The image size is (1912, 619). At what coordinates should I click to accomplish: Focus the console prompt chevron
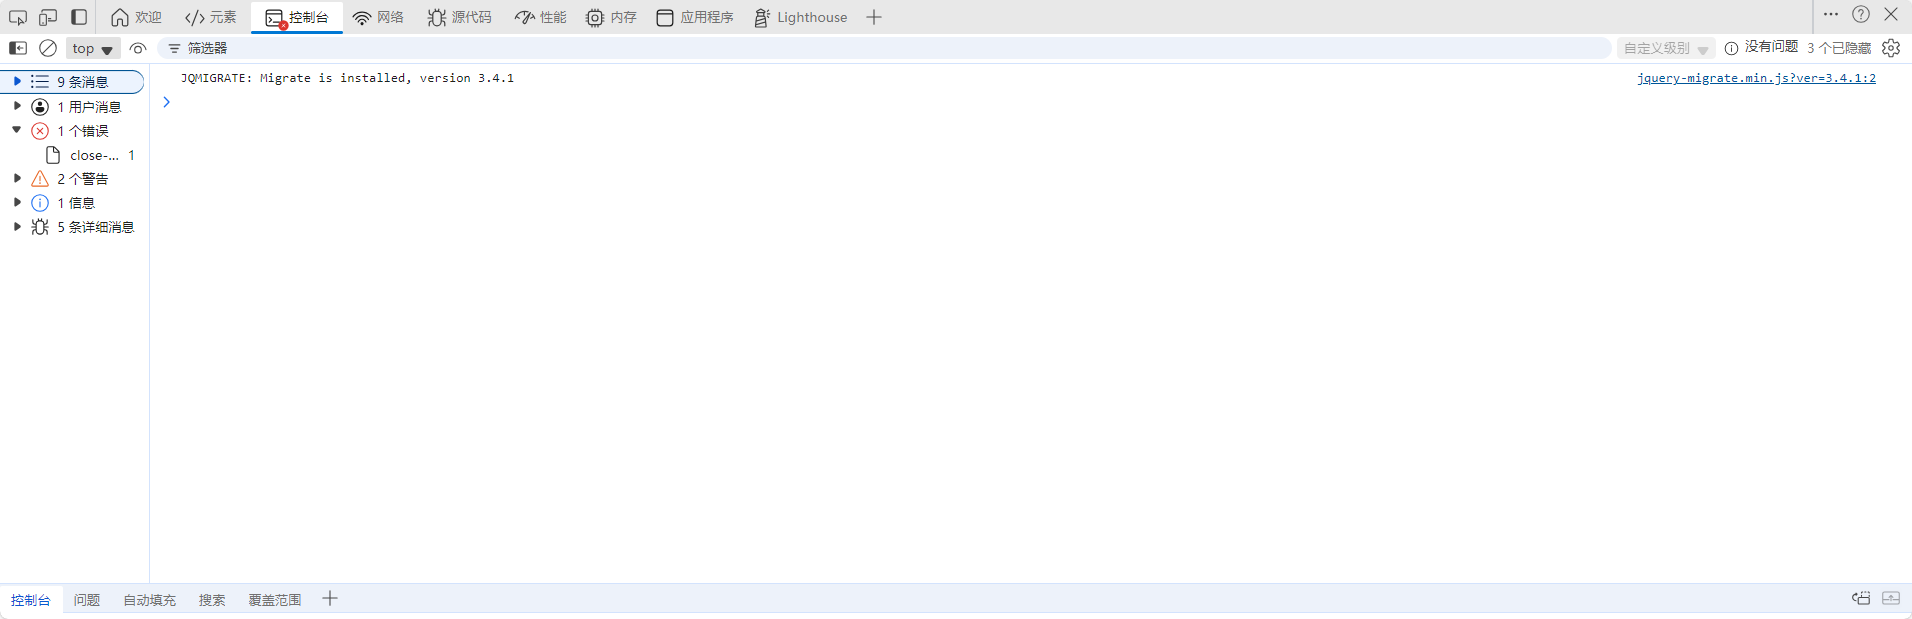pos(166,102)
